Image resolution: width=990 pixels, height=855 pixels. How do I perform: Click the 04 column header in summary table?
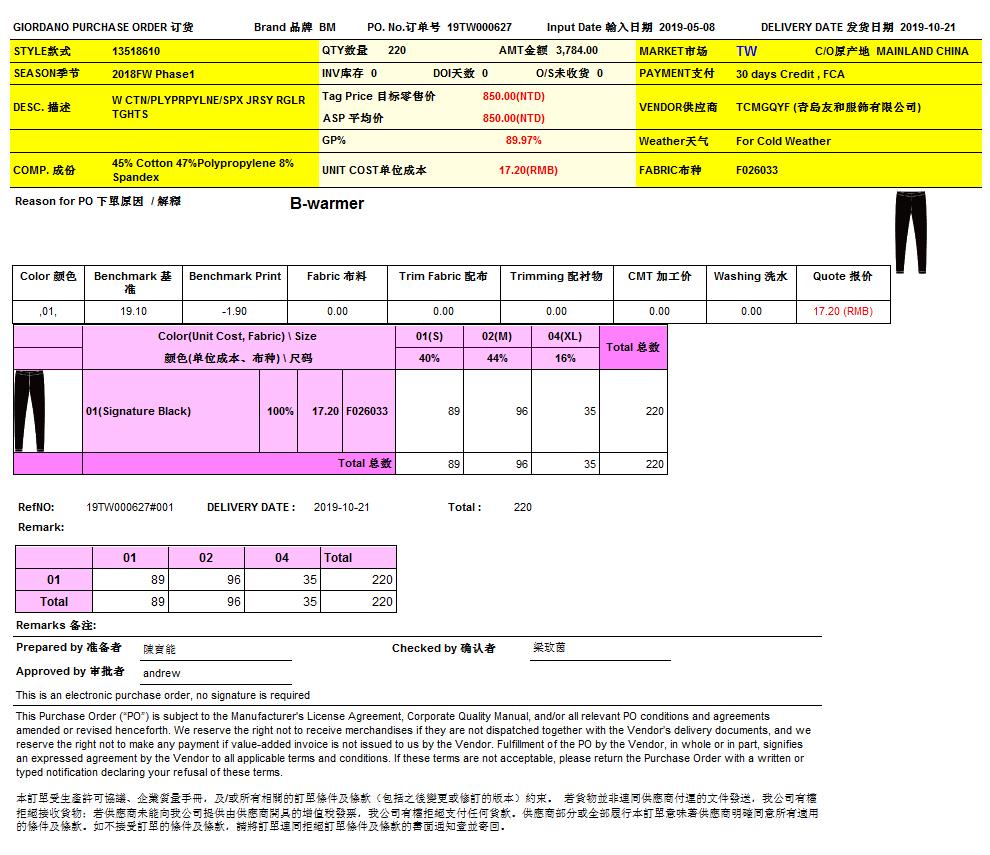pyautogui.click(x=282, y=557)
